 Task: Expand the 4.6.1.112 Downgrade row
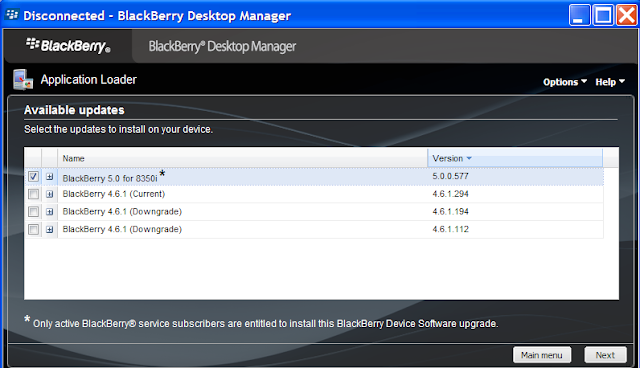coord(50,230)
